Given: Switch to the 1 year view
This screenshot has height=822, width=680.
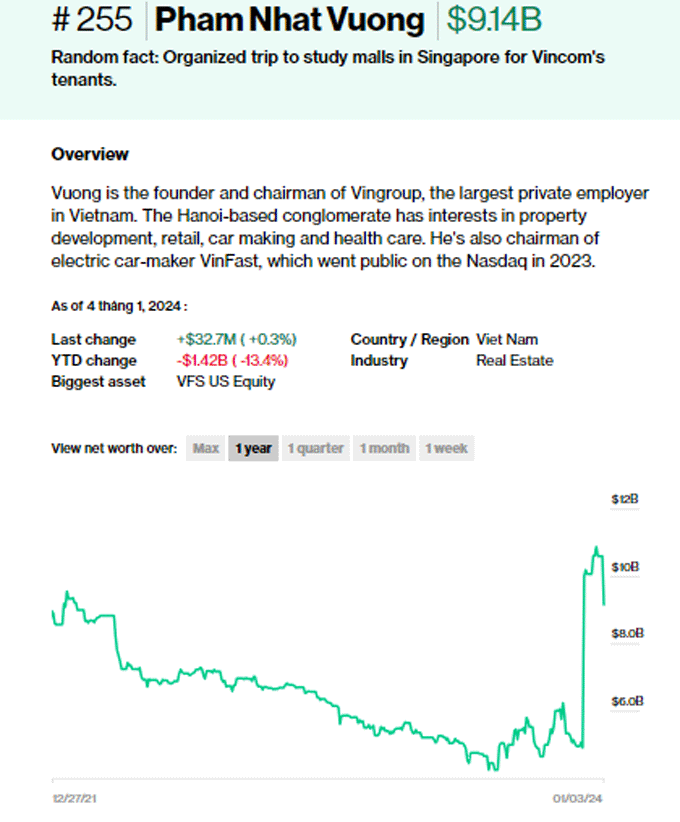Looking at the screenshot, I should [x=252, y=448].
